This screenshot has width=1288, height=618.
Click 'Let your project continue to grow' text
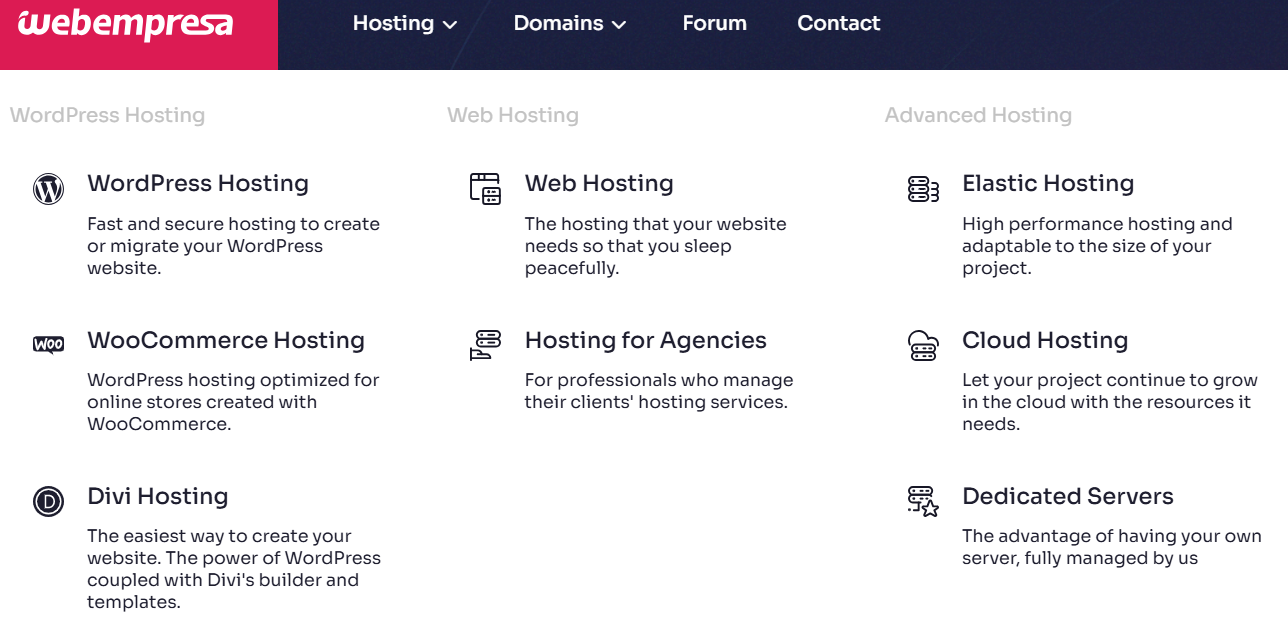click(x=1110, y=402)
